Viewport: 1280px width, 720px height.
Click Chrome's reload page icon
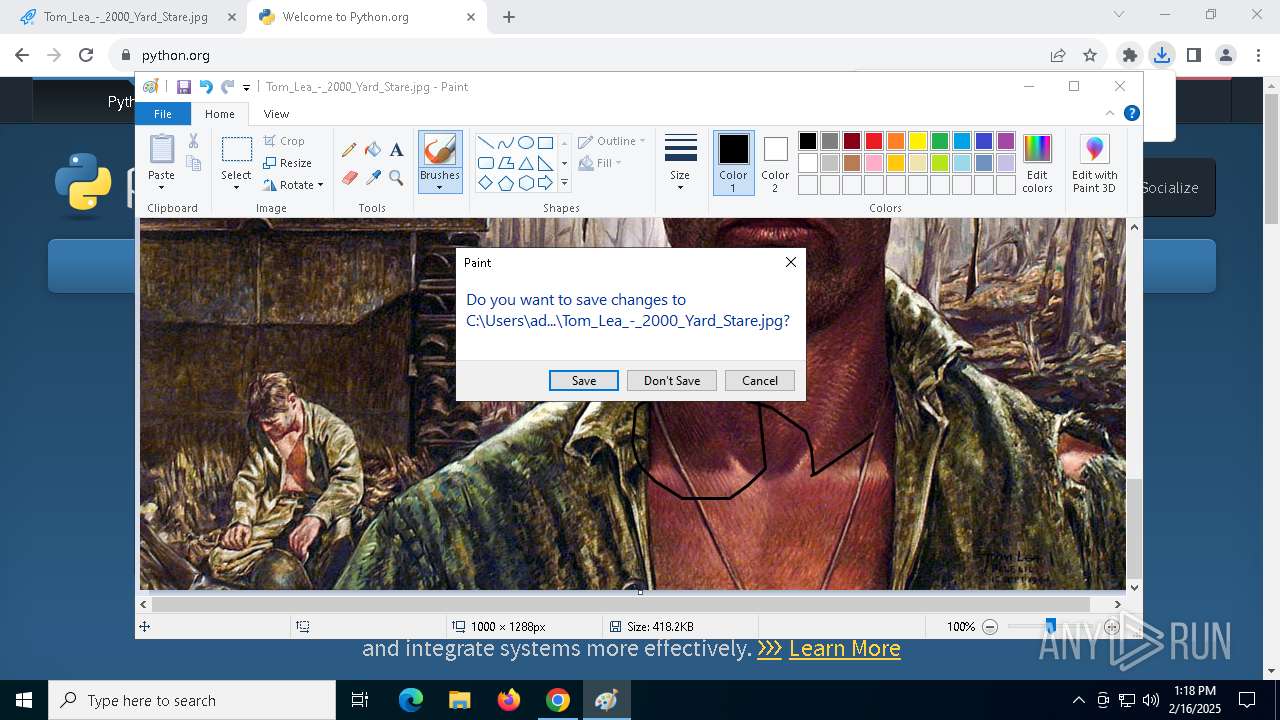(86, 55)
